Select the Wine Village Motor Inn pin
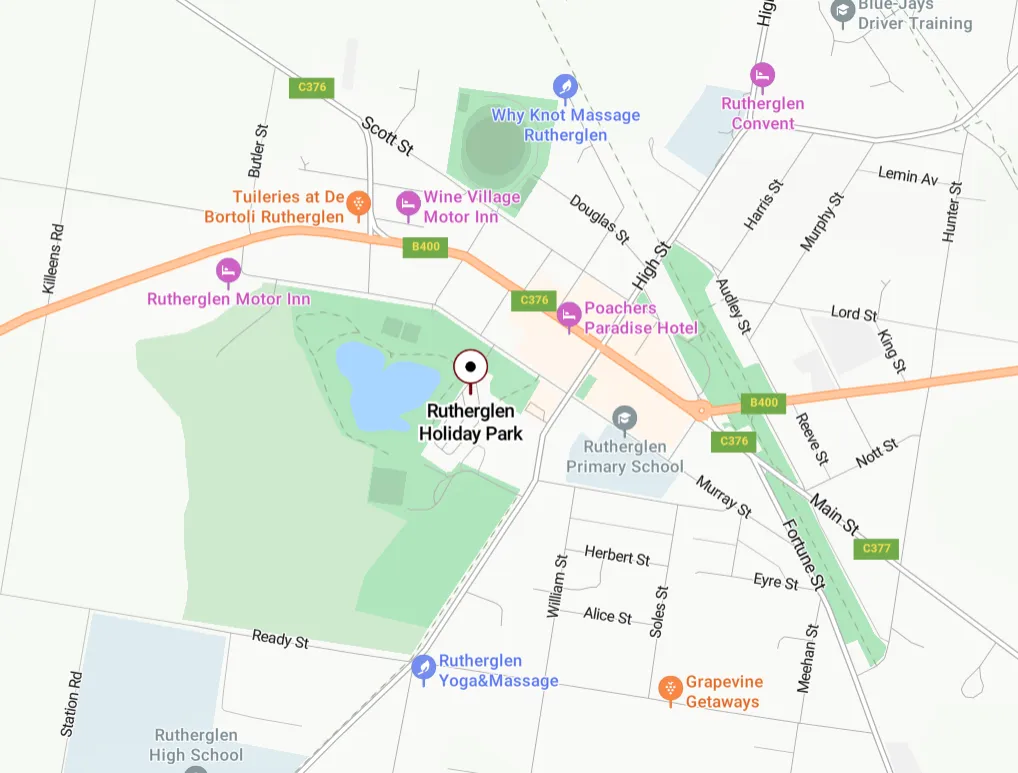The height and width of the screenshot is (773, 1018). coord(408,204)
